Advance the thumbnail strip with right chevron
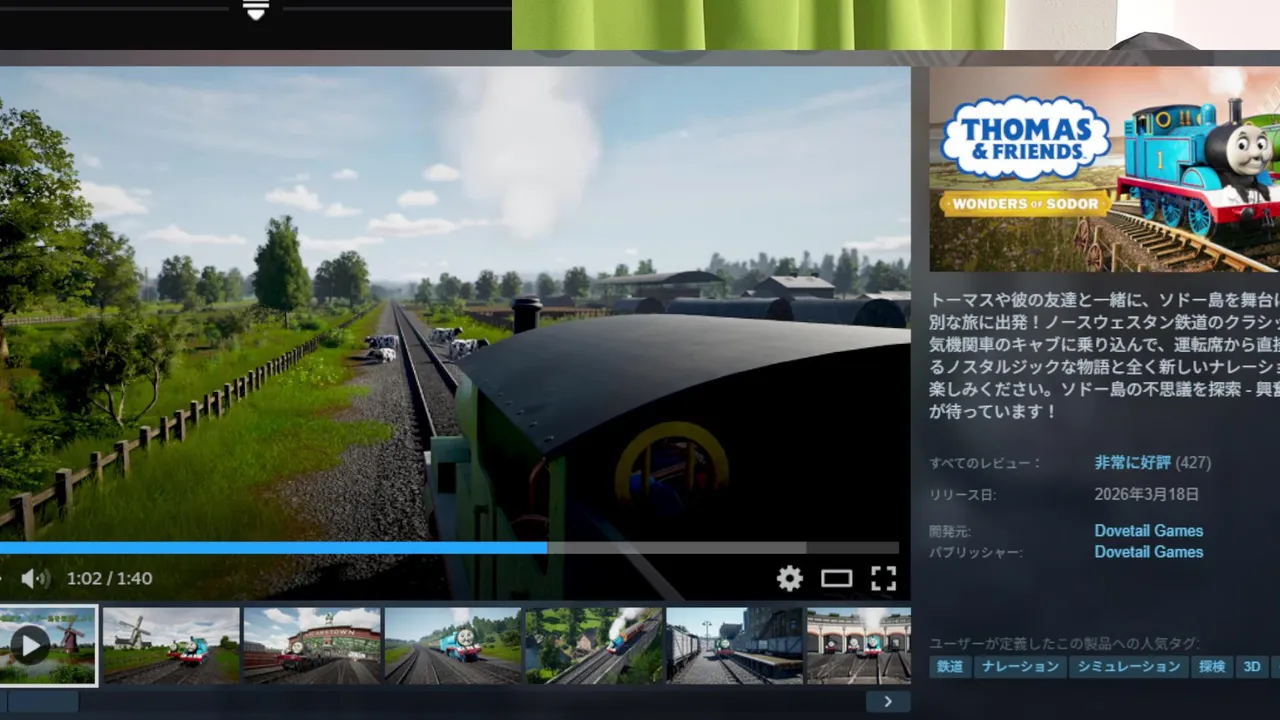The image size is (1280, 720). click(888, 702)
